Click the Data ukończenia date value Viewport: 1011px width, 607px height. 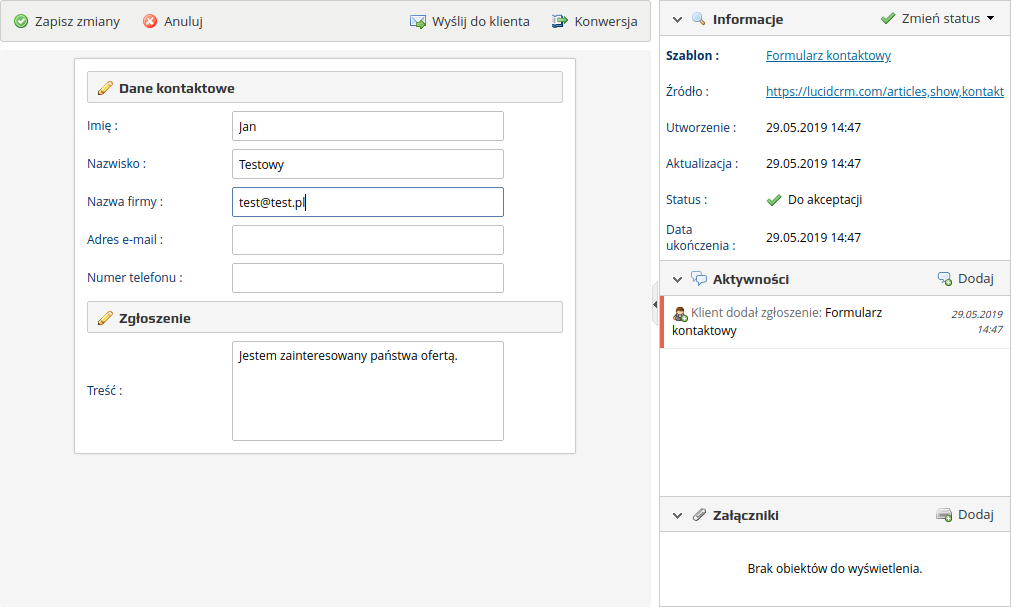point(814,238)
